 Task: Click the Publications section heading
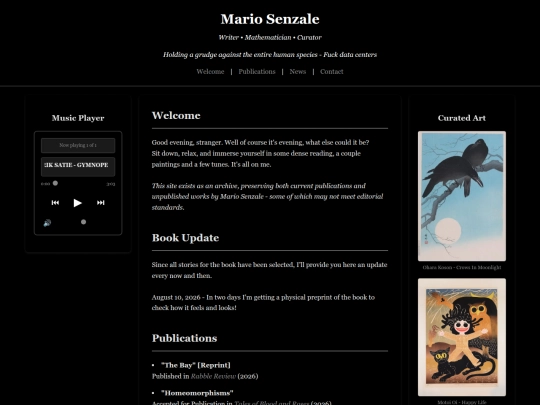point(184,338)
